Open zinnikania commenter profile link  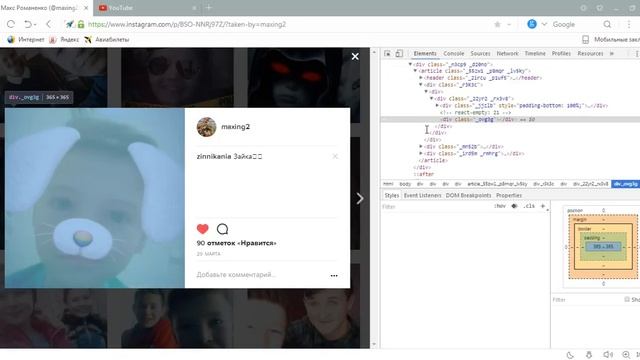coord(214,156)
